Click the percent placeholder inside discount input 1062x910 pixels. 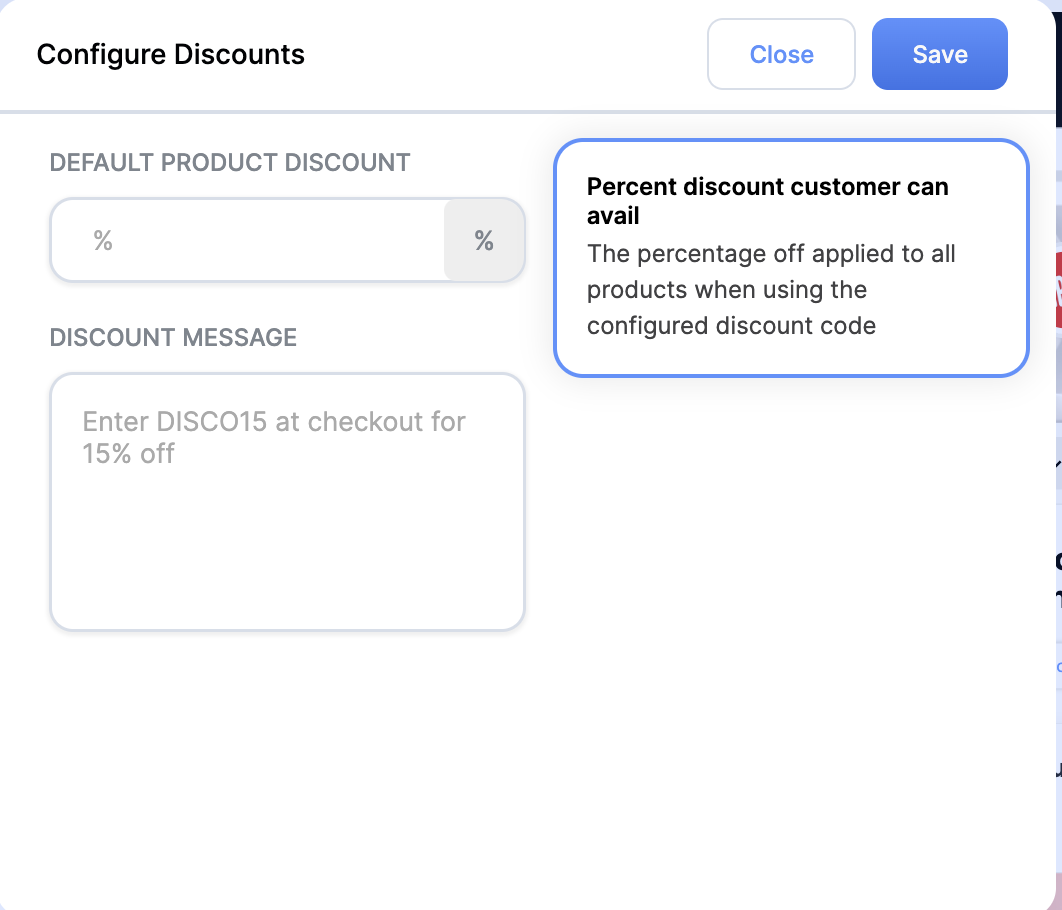103,240
